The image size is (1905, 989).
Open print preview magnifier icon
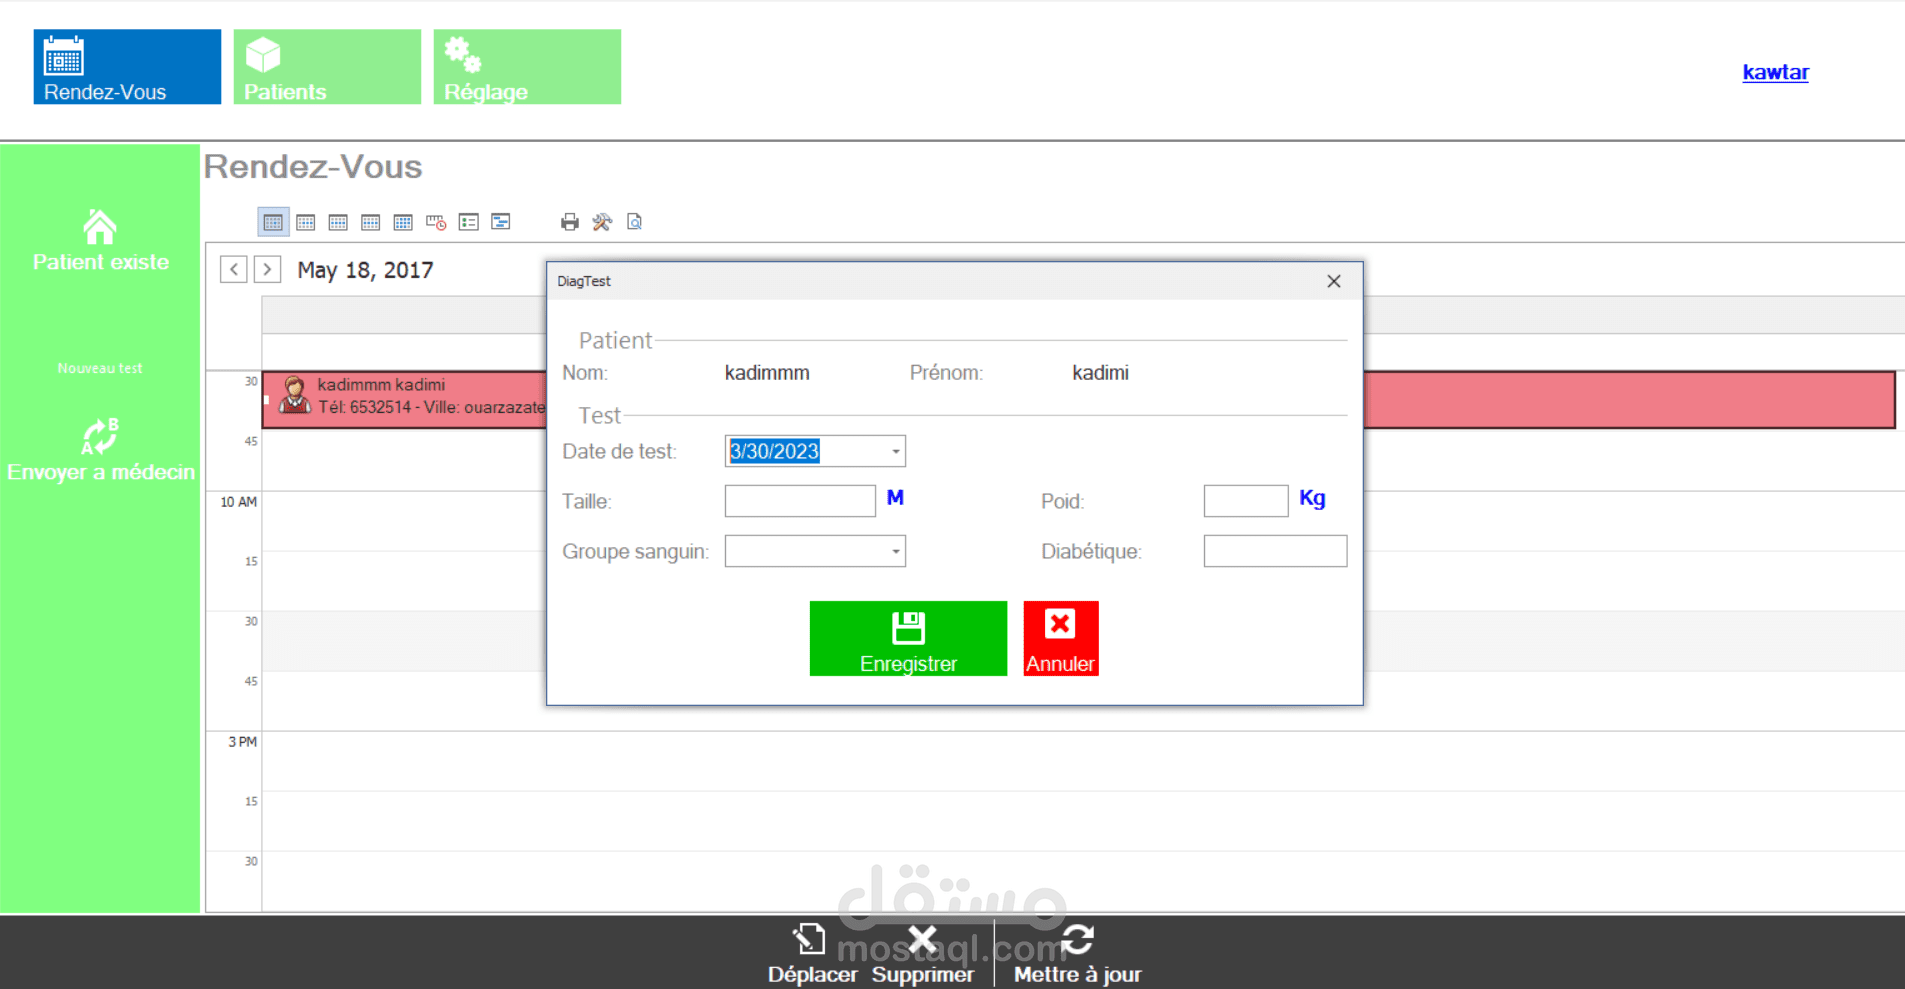pyautogui.click(x=634, y=222)
